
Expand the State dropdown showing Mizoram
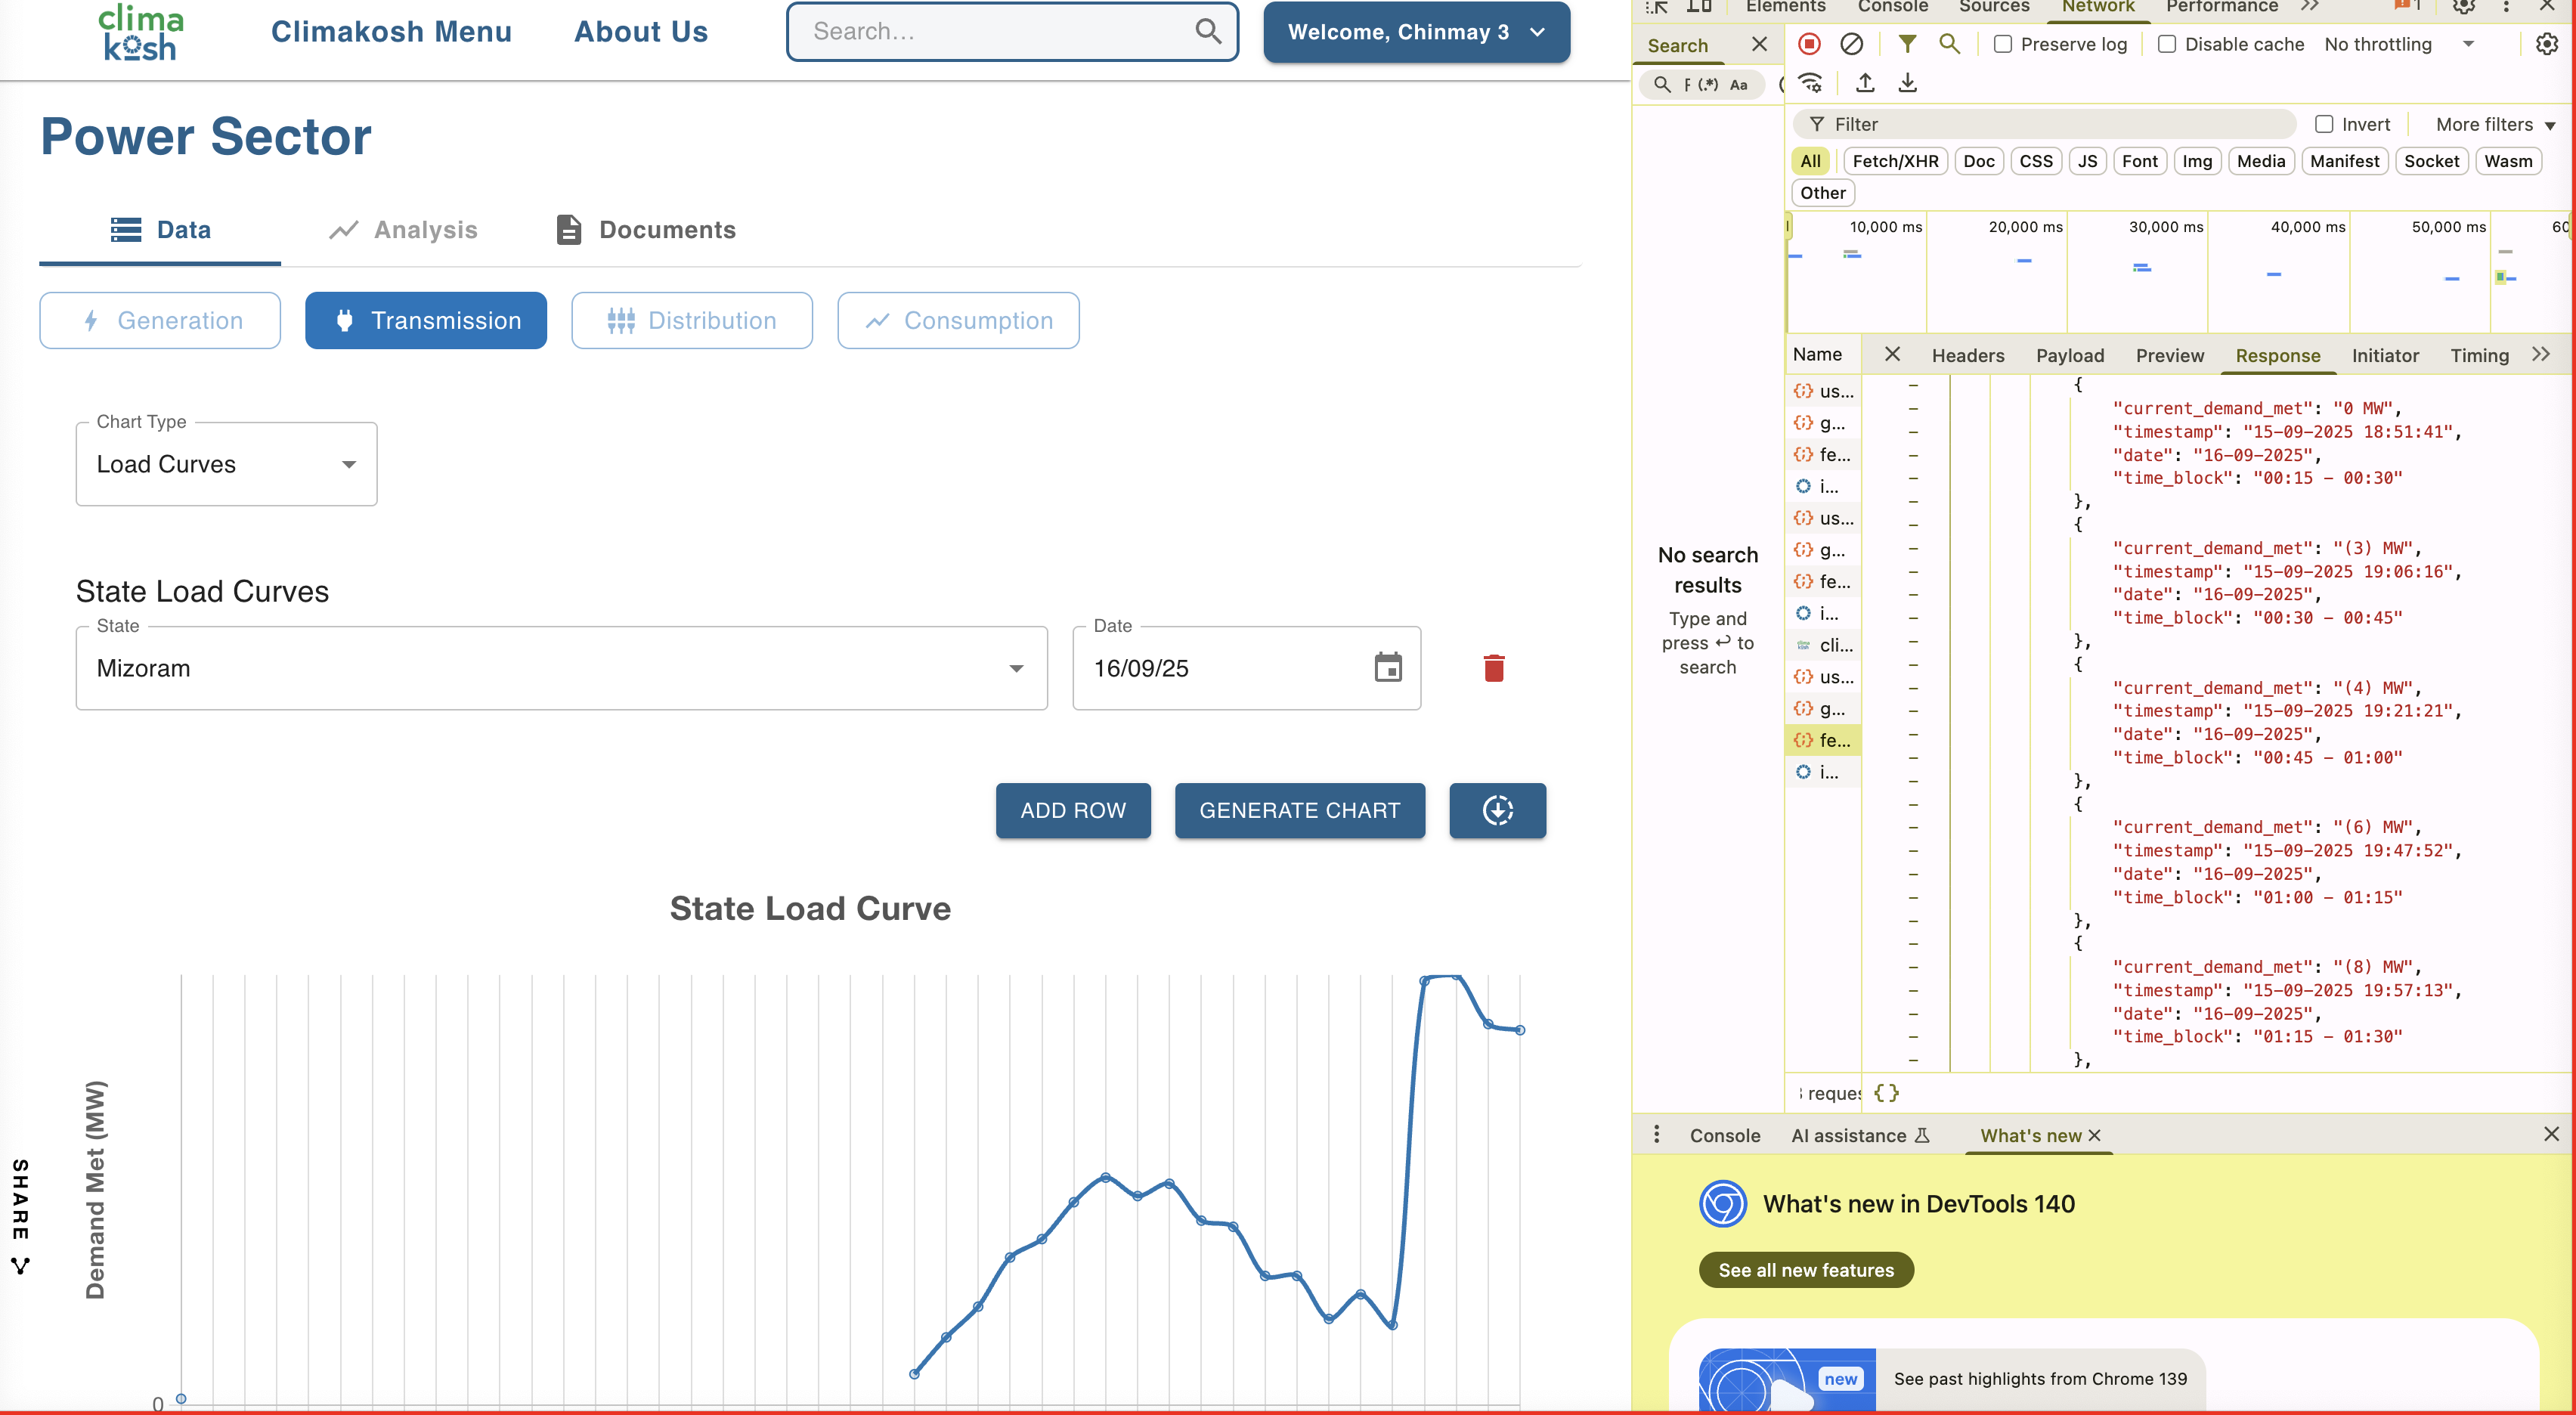(561, 668)
